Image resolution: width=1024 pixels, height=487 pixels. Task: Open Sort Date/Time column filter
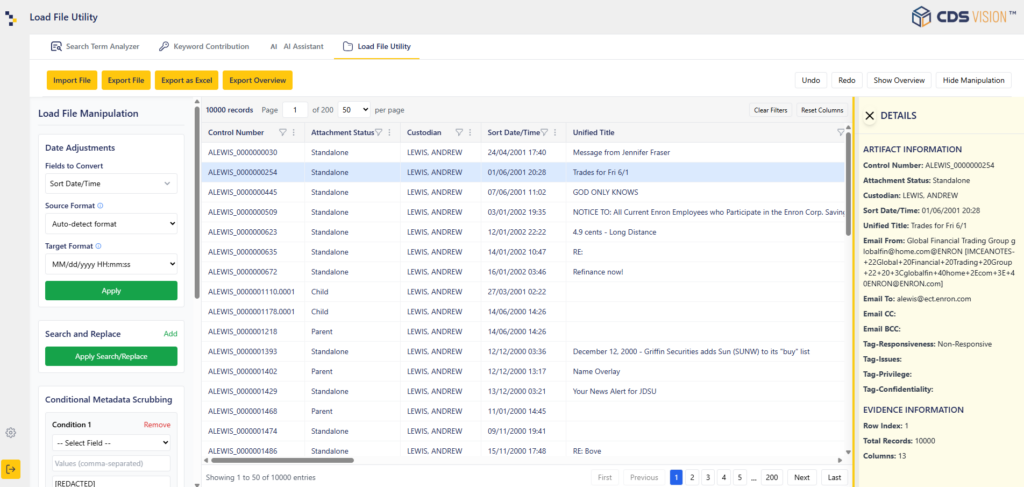pyautogui.click(x=544, y=133)
